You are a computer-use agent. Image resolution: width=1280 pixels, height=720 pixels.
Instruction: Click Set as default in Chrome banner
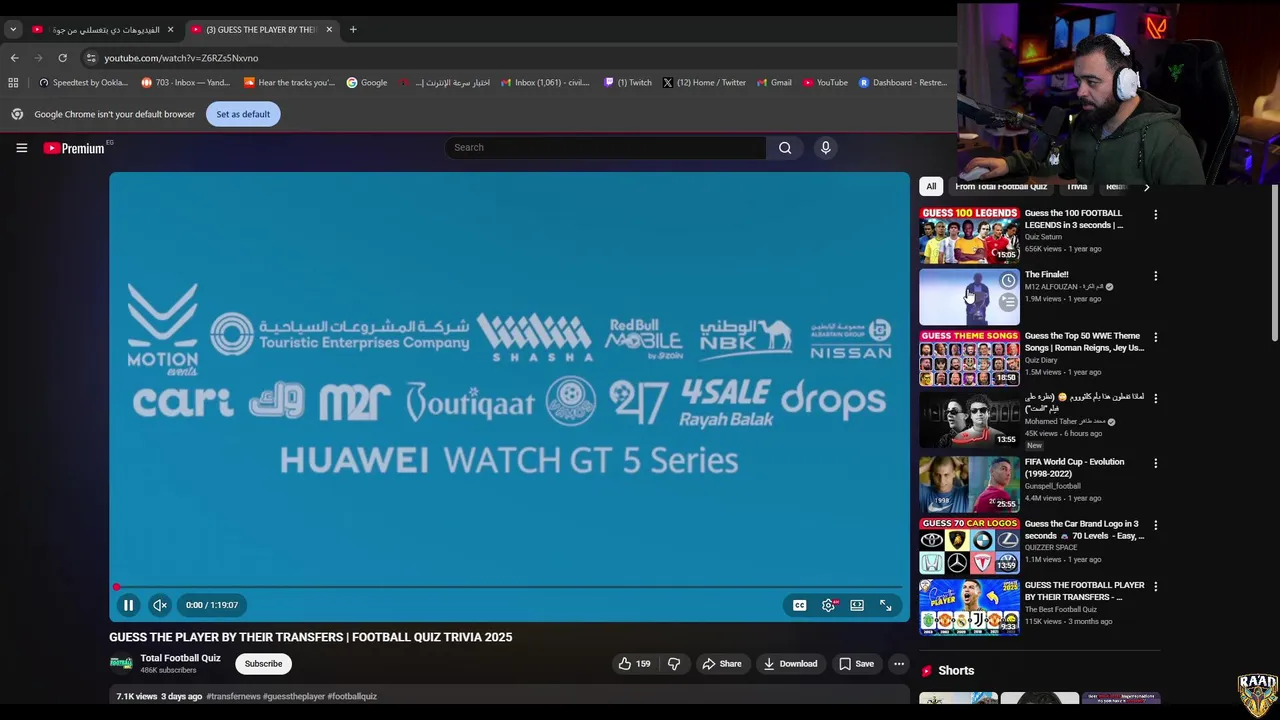pos(243,114)
